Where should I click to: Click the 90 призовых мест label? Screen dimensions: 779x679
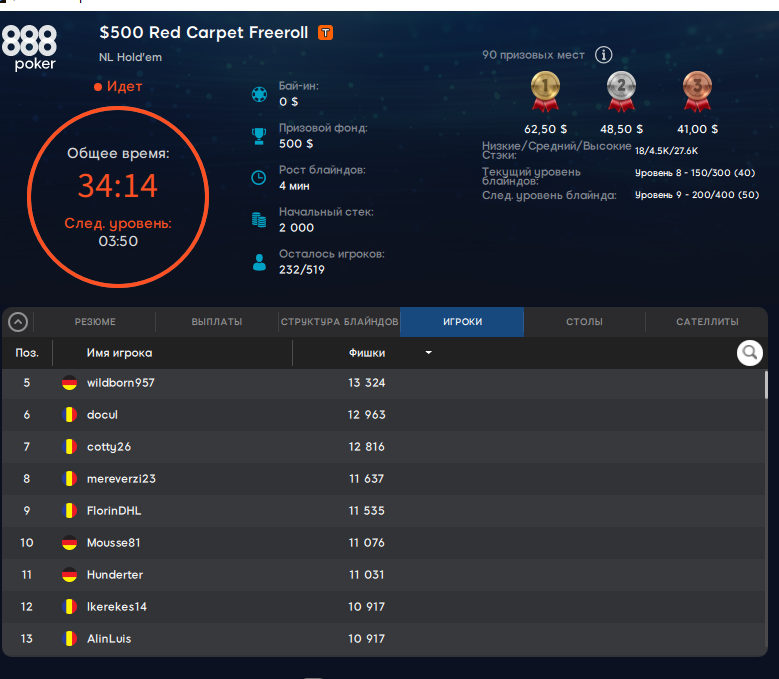[x=533, y=55]
